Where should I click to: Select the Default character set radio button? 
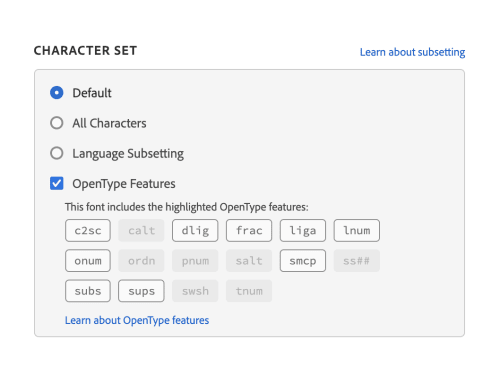57,93
